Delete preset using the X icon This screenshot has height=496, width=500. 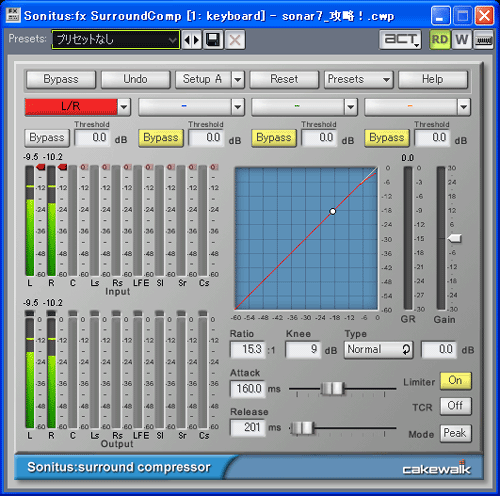pos(235,40)
